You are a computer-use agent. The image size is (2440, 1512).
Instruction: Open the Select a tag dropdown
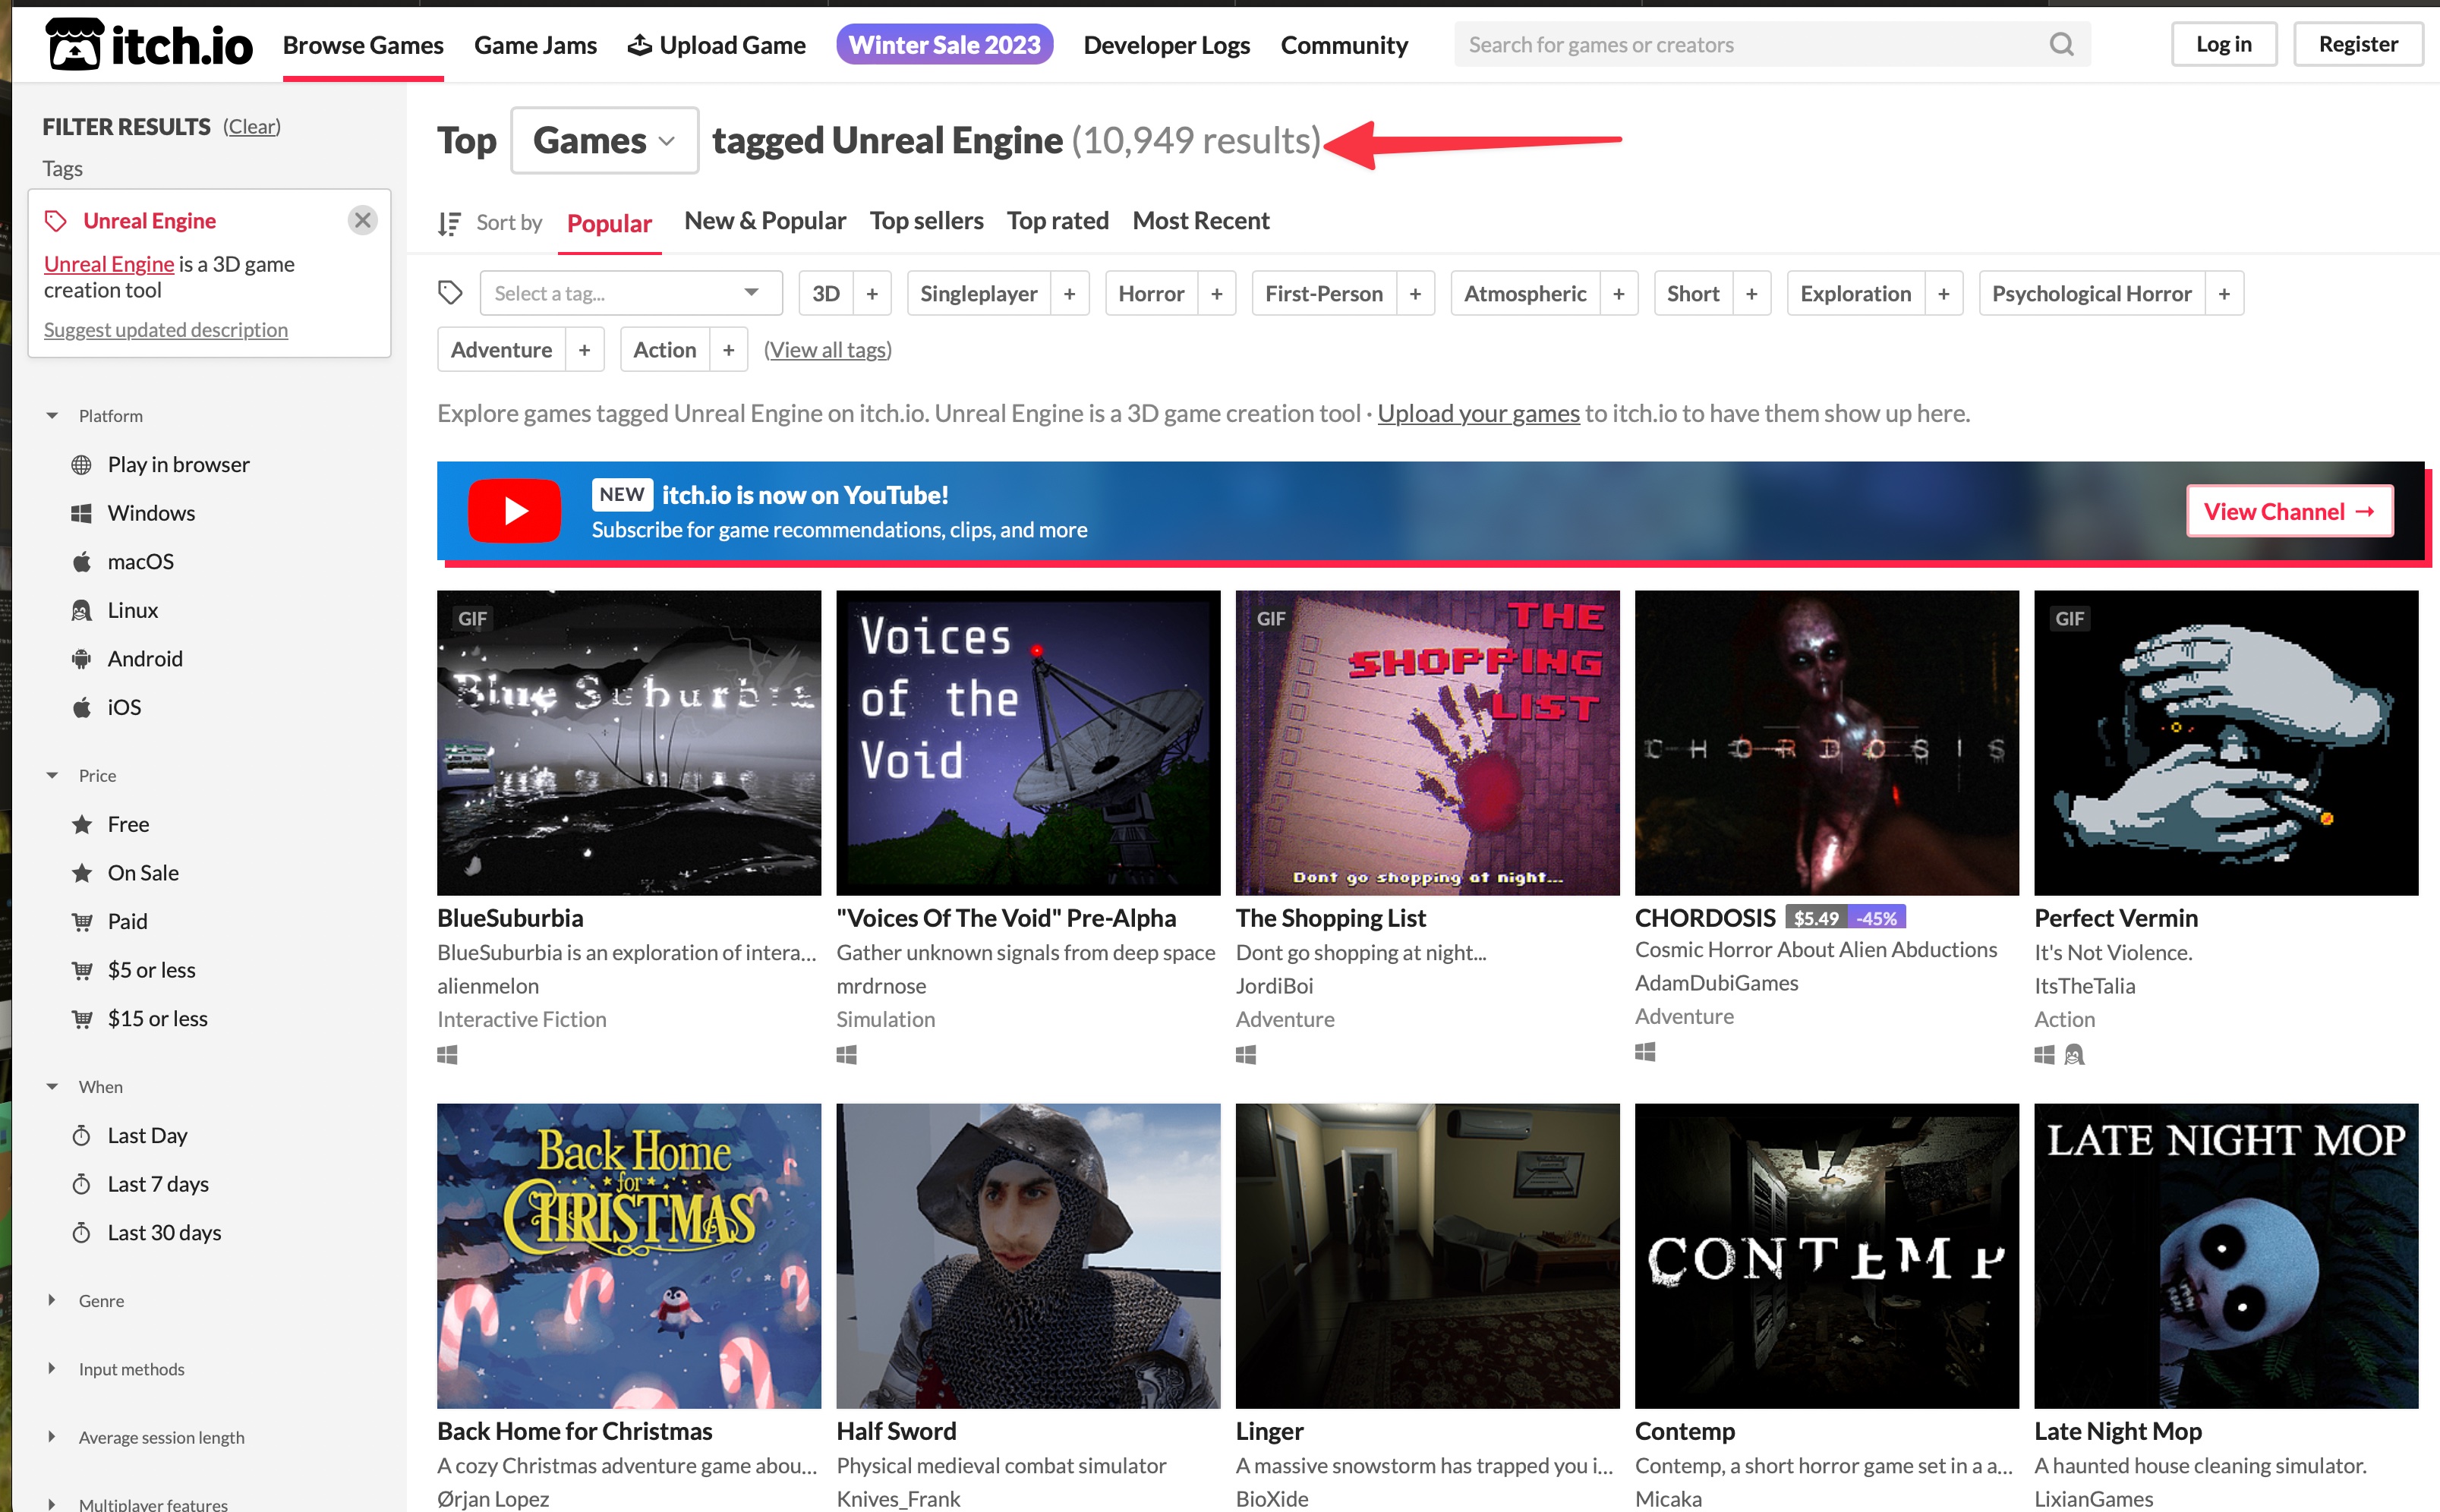tap(630, 293)
